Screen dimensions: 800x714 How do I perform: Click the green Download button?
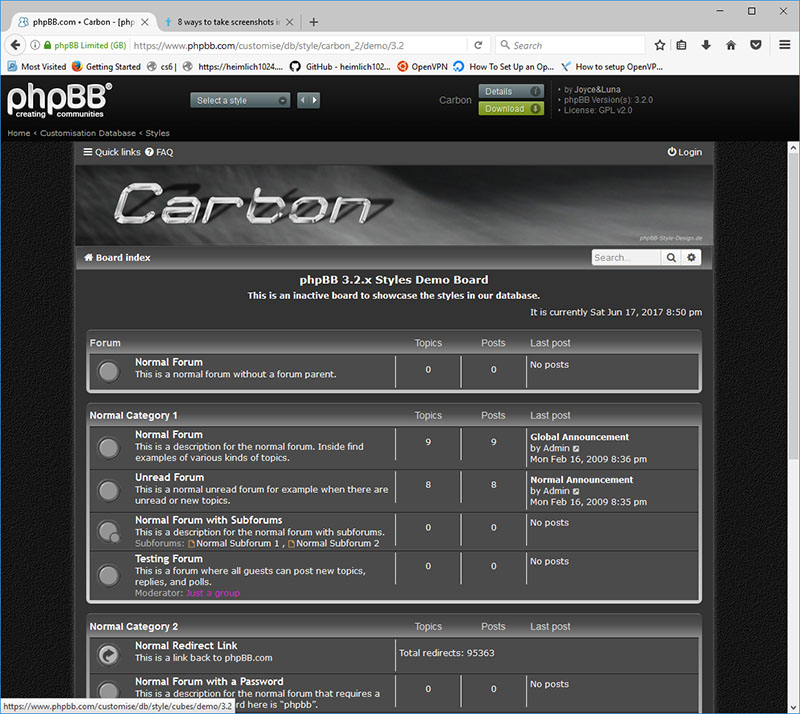[x=511, y=109]
